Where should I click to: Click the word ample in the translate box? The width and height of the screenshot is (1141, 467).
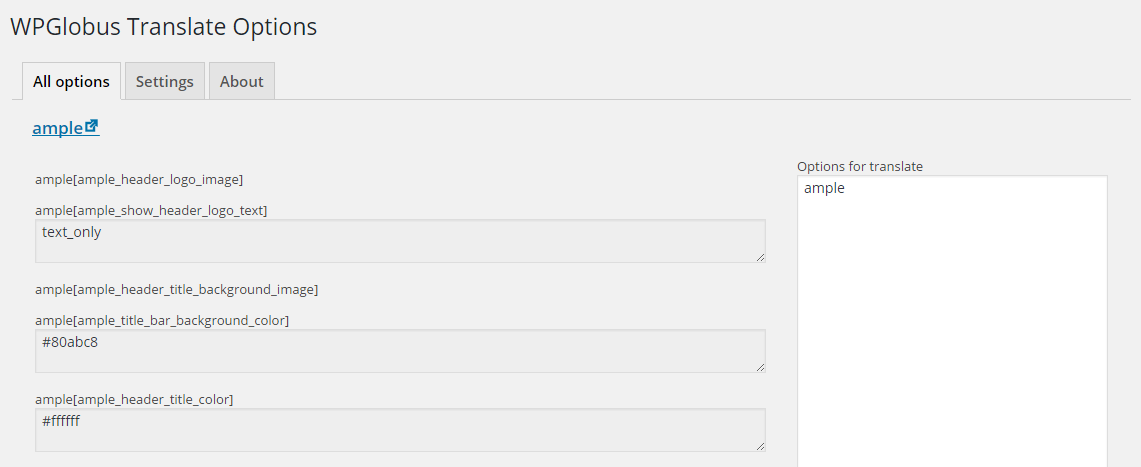click(824, 188)
